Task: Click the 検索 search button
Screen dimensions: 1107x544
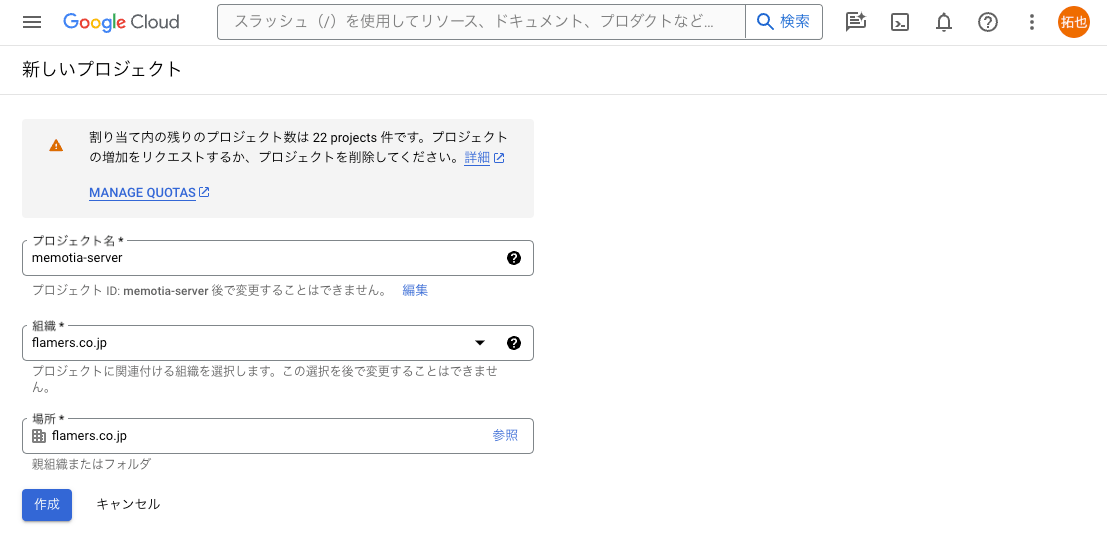Action: click(x=784, y=22)
